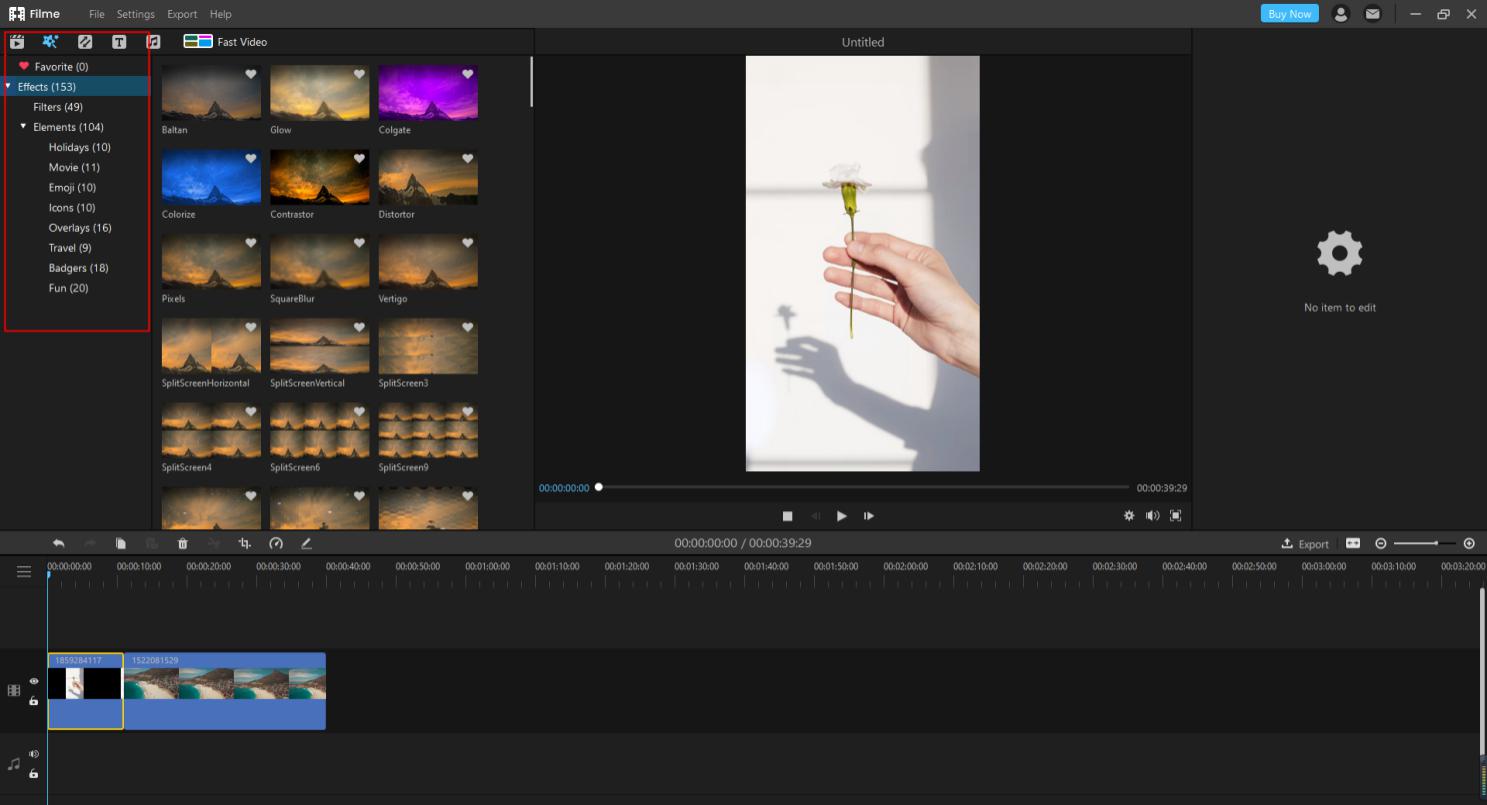This screenshot has height=805, width=1487.
Task: Favorite the Baltan effect via heart
Action: 251,74
